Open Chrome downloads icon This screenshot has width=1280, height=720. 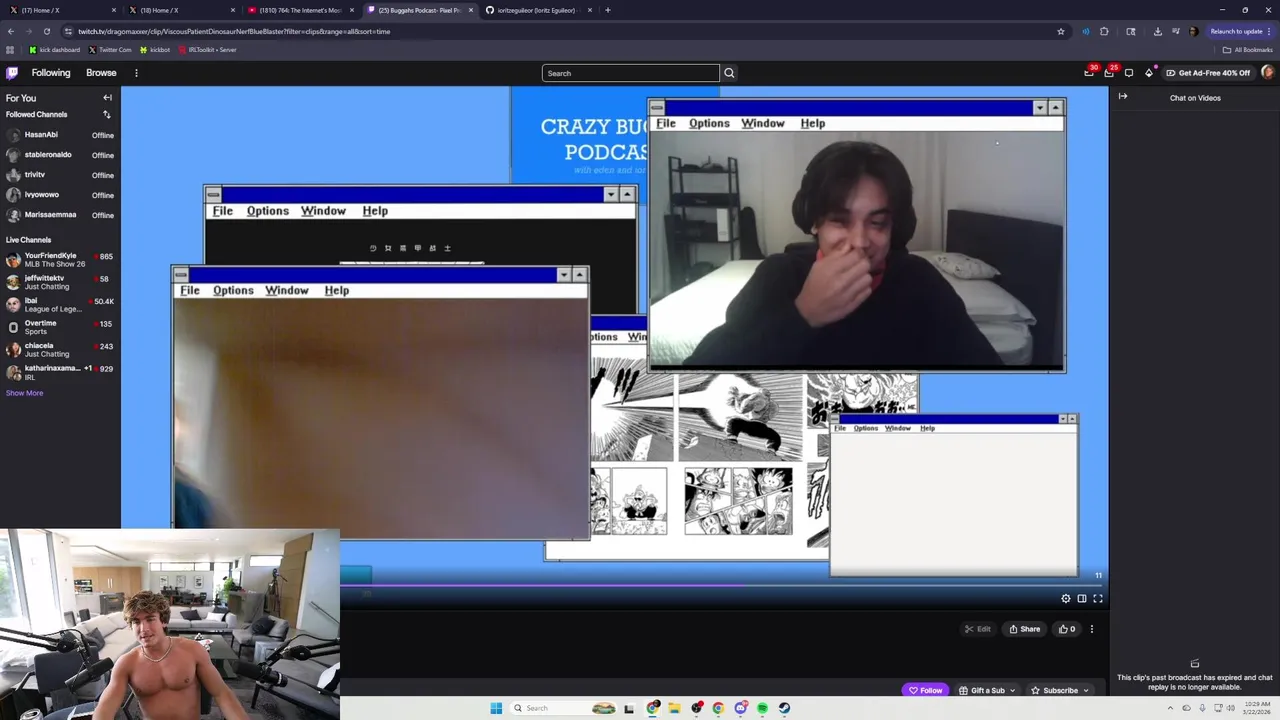click(1157, 31)
